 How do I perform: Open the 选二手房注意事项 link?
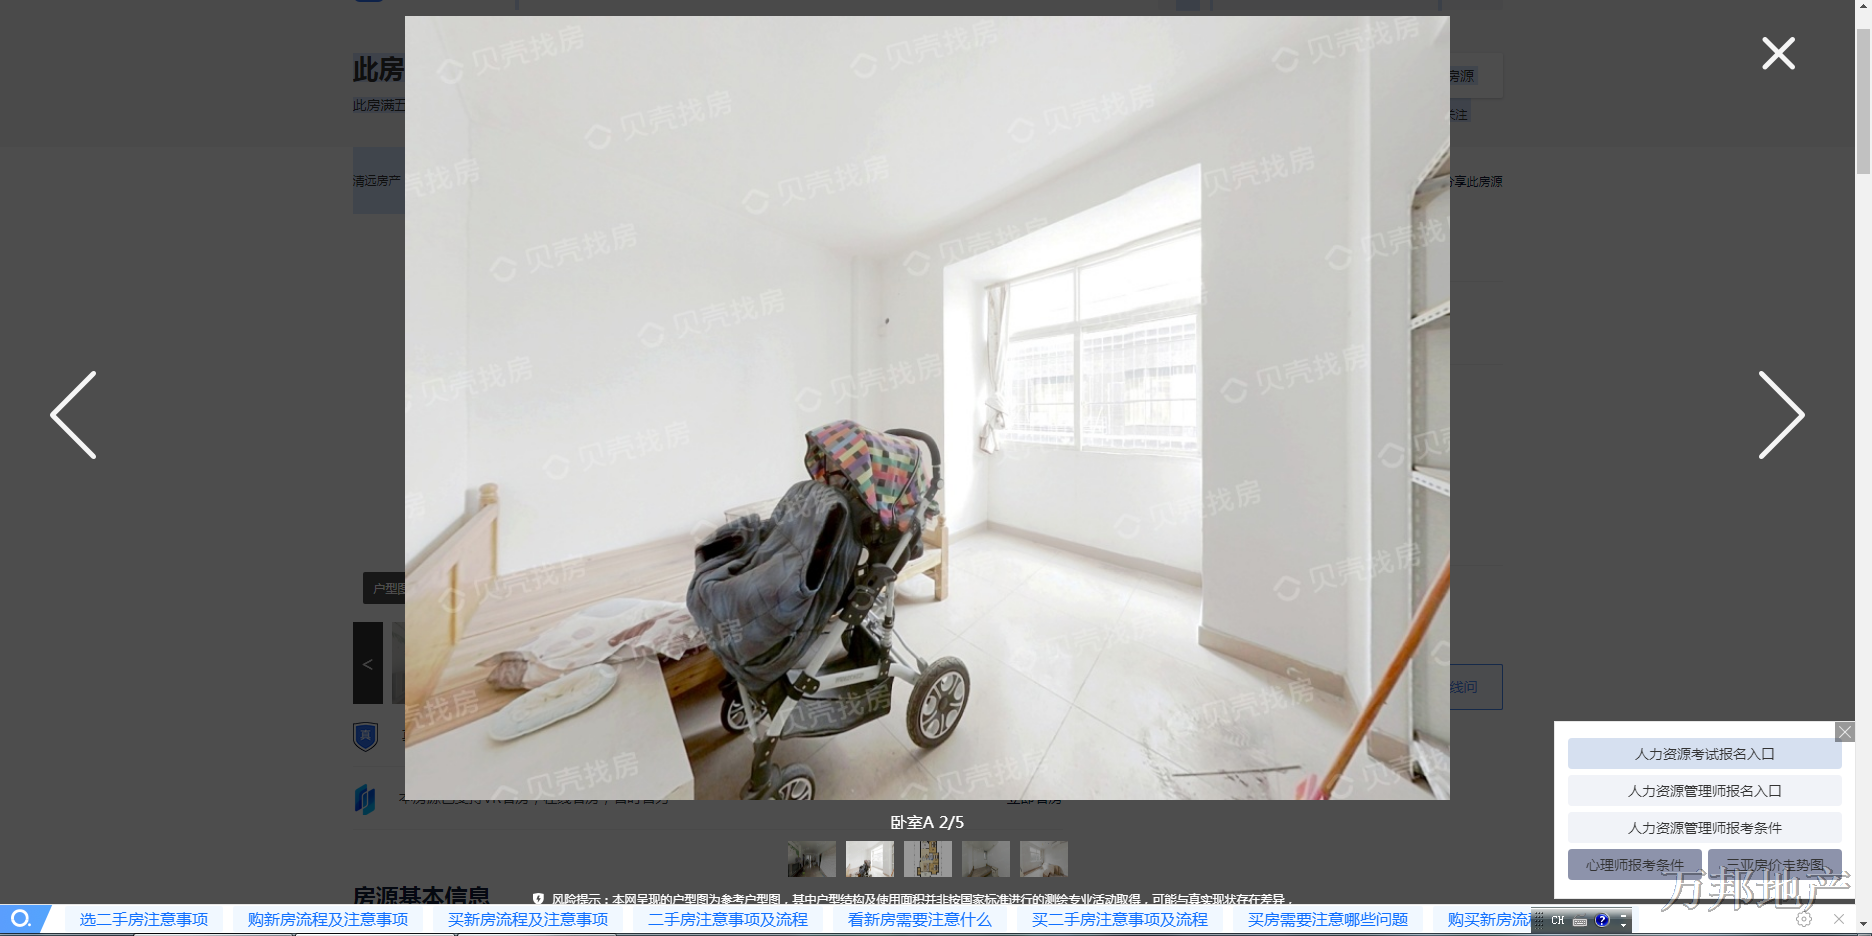click(x=144, y=919)
